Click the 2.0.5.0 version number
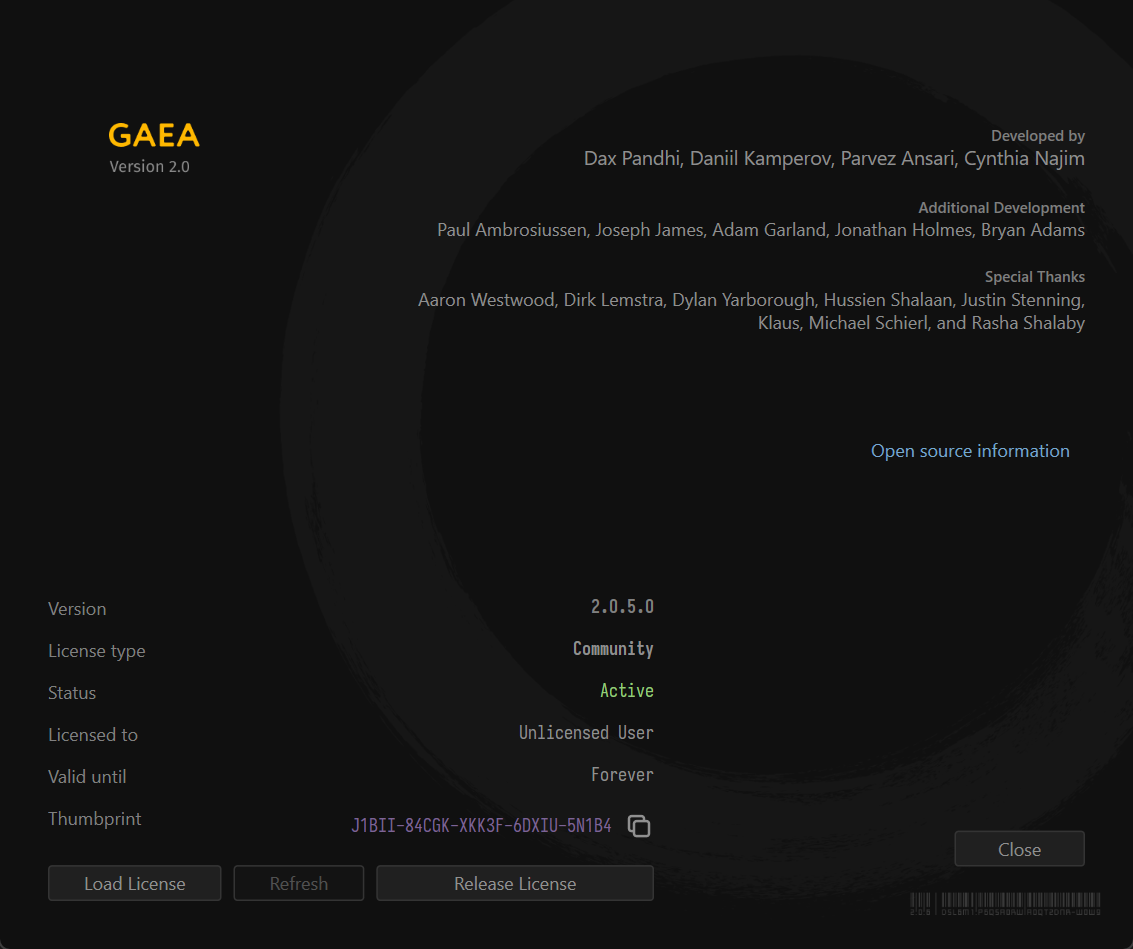Screen dimensions: 1133x949 click(x=621, y=607)
